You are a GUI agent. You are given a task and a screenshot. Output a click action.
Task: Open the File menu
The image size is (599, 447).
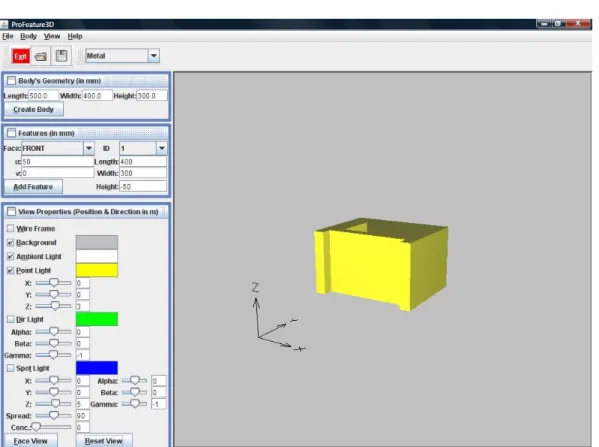pos(8,36)
